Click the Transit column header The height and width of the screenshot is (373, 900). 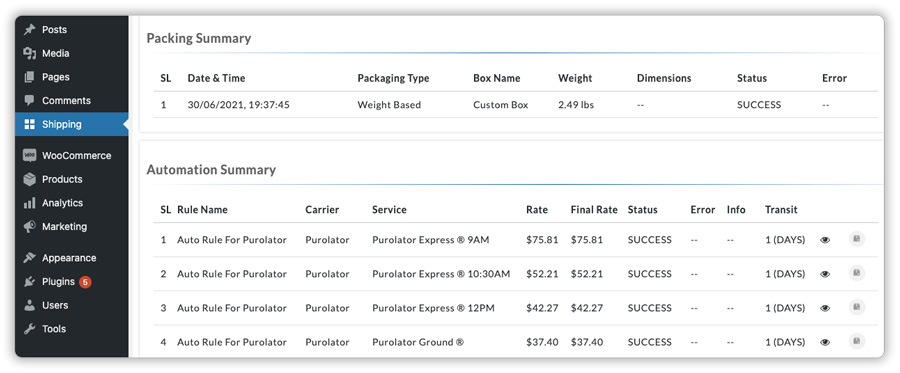coord(781,209)
